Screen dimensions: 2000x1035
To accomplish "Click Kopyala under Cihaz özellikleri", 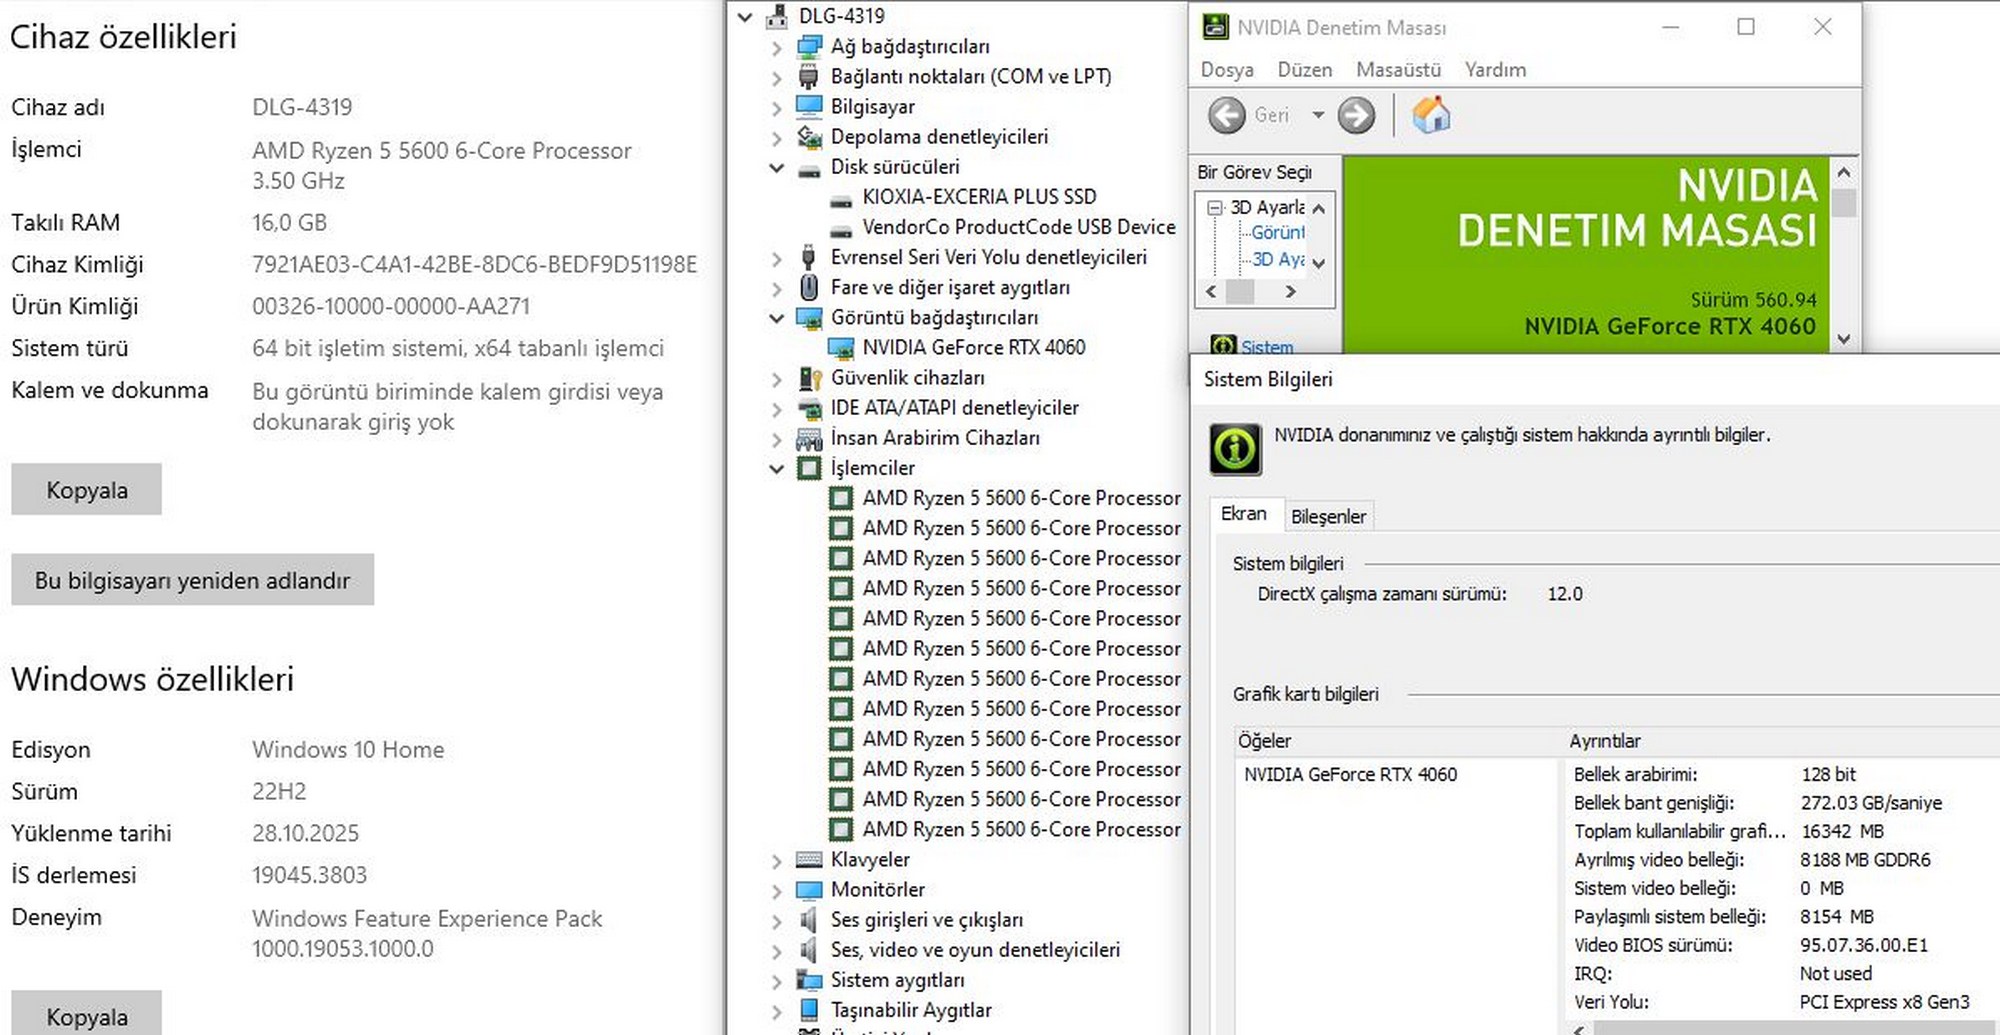I will click(87, 490).
